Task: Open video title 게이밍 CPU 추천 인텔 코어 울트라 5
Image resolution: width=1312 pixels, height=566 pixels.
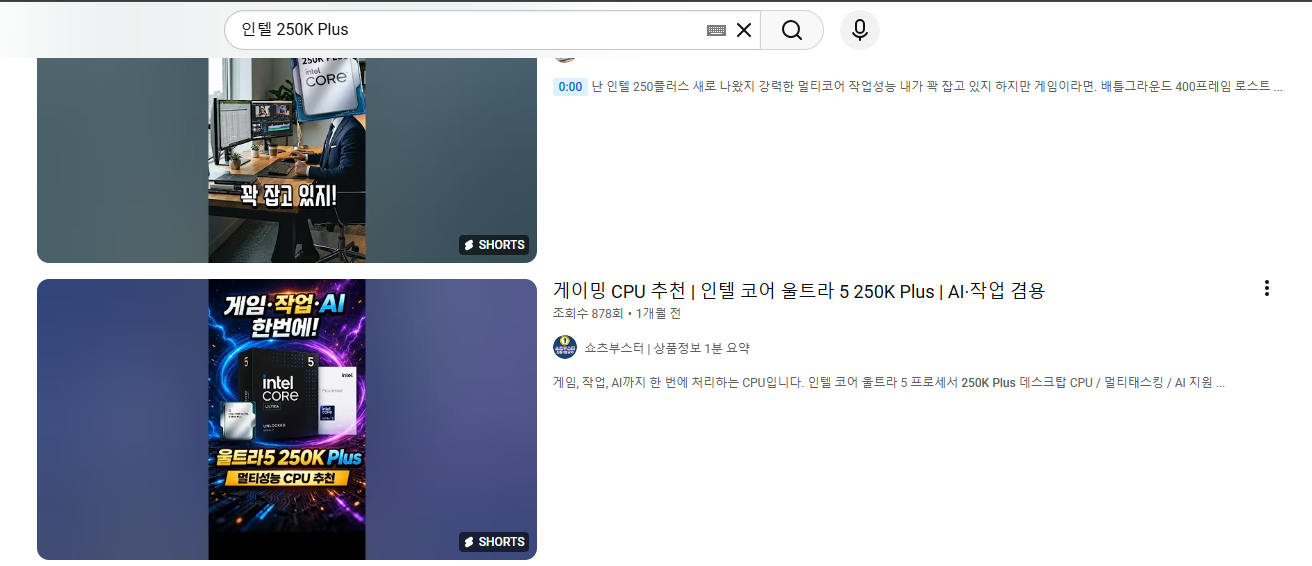Action: 799,291
